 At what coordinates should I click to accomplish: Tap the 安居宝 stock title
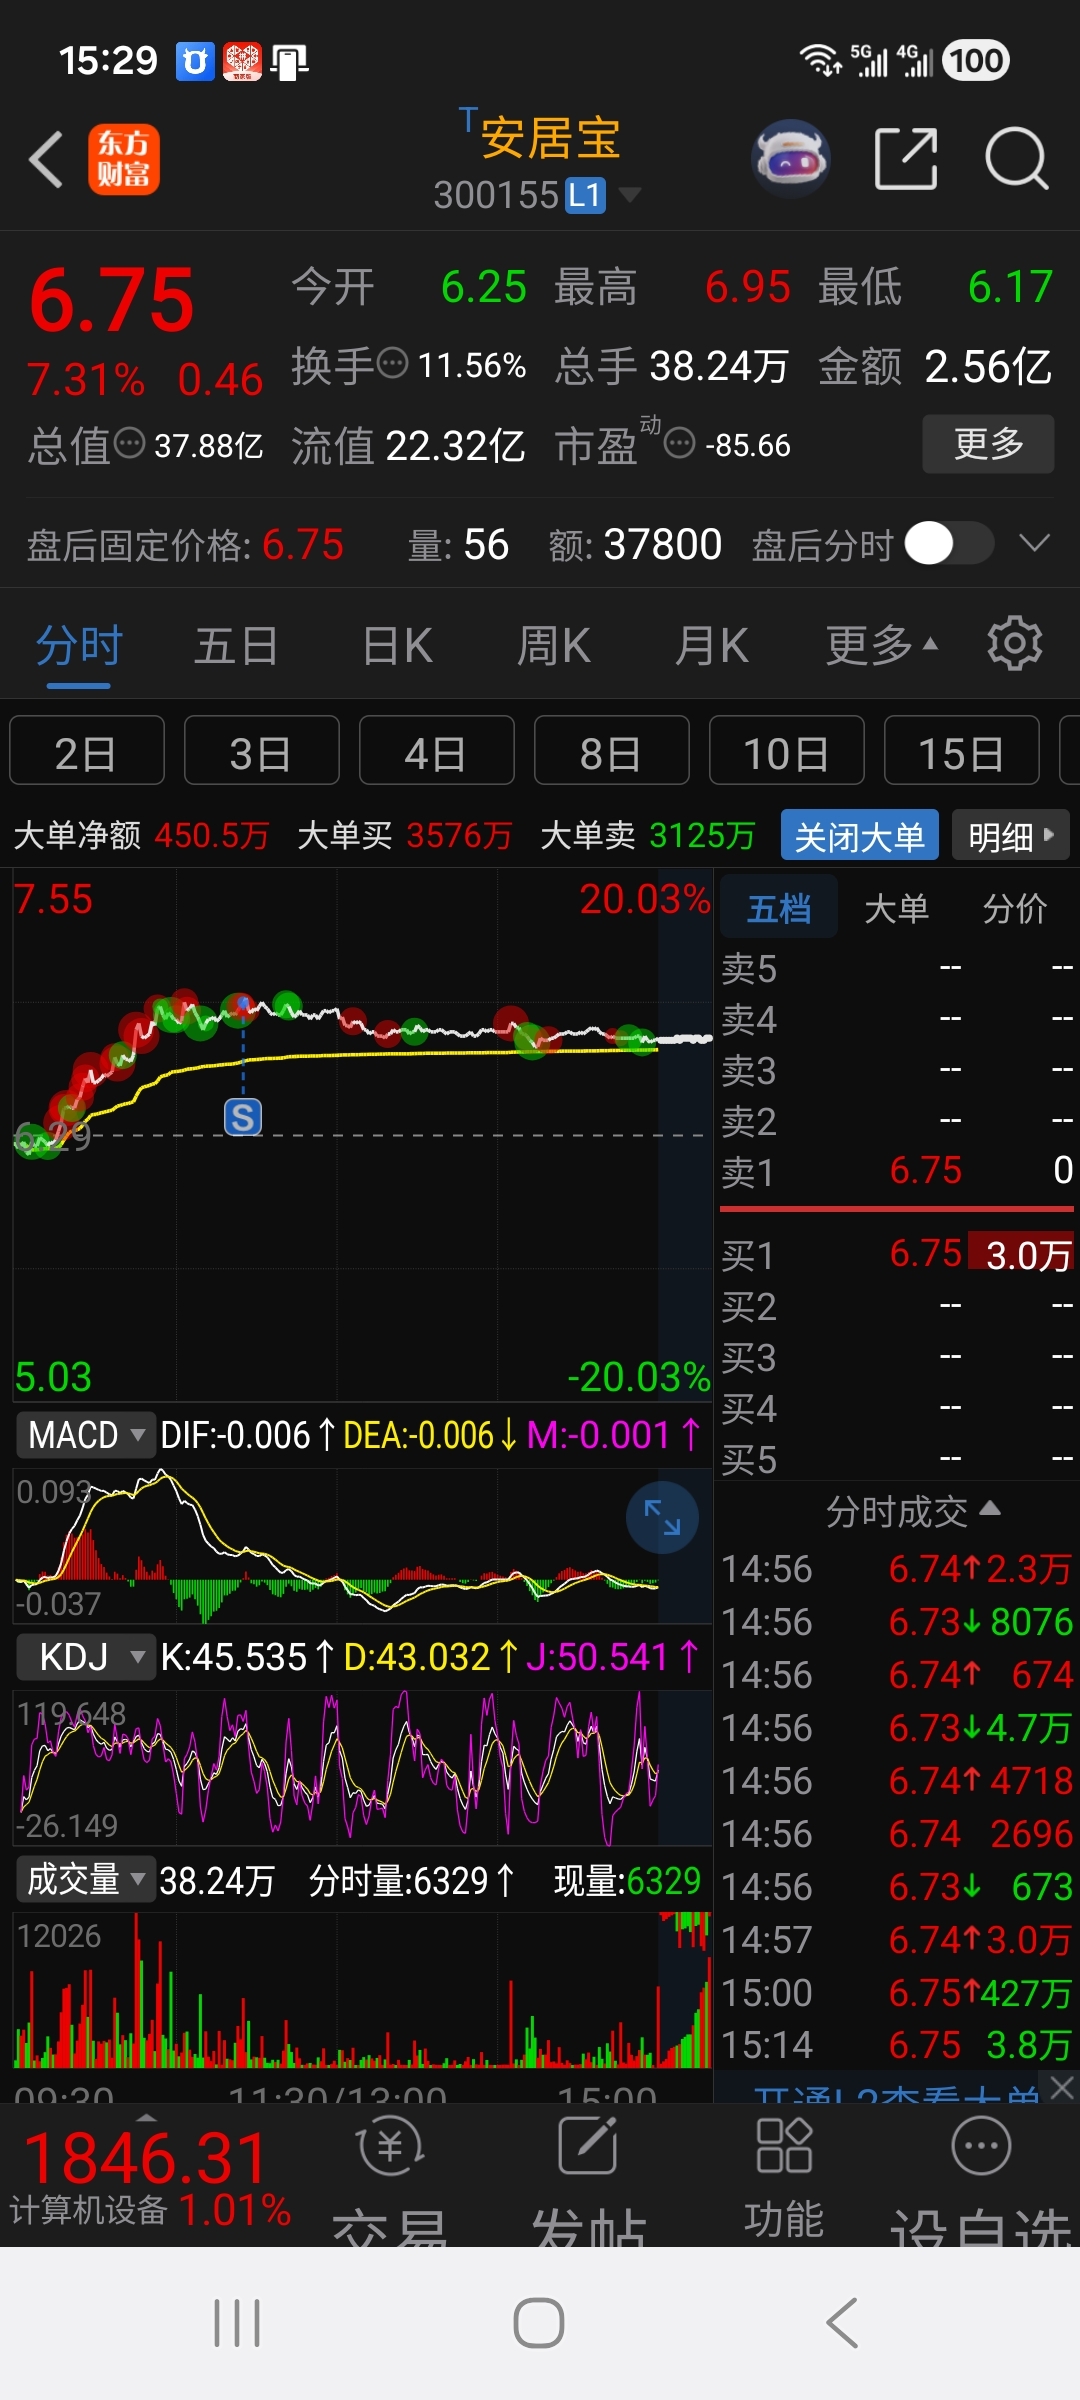pos(550,137)
